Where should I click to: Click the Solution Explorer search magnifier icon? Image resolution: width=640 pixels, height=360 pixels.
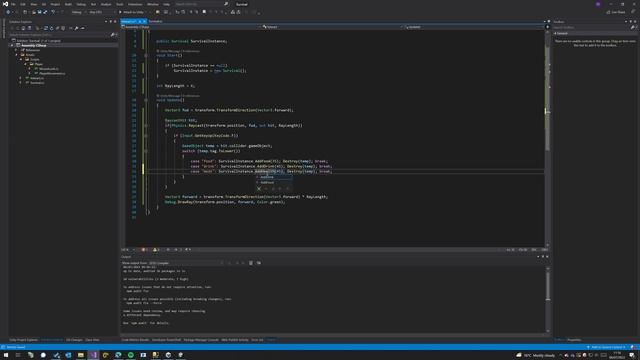[x=112, y=35]
